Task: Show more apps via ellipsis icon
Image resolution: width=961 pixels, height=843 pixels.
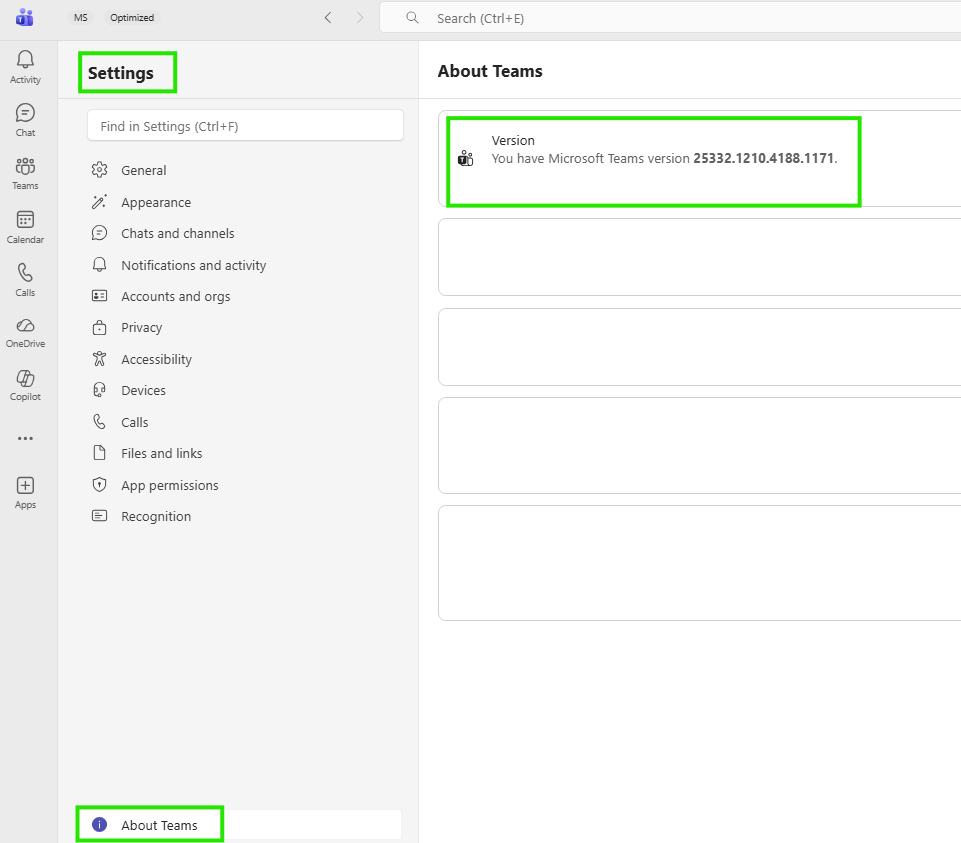Action: coord(25,438)
